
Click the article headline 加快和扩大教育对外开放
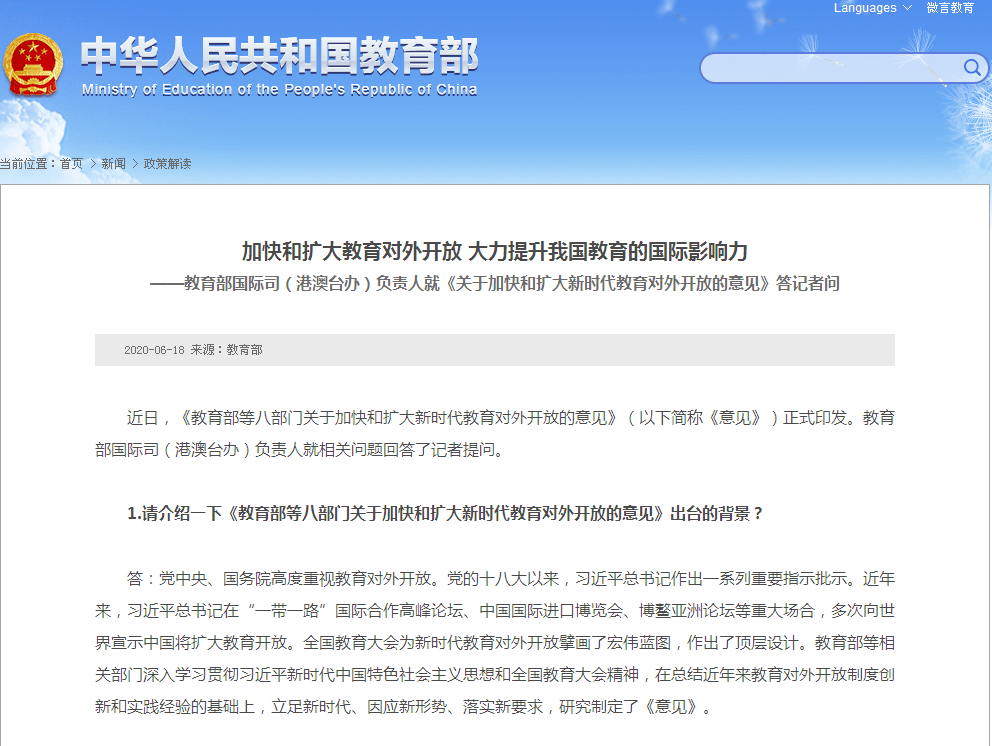coord(494,250)
